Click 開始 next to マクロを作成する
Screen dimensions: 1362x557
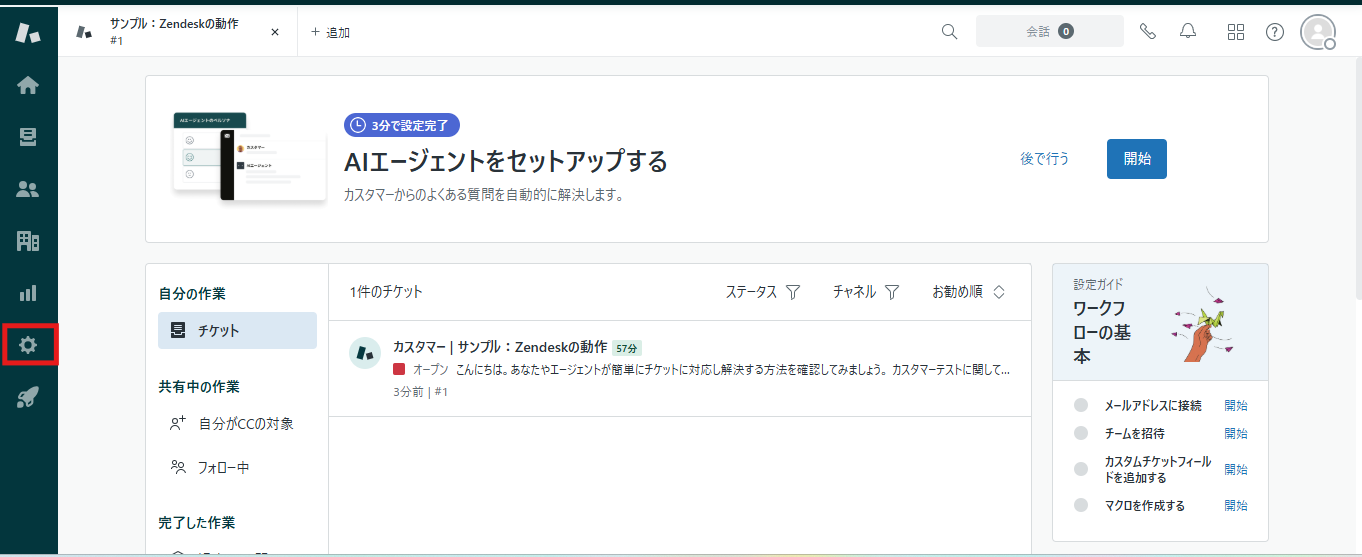pyautogui.click(x=1236, y=506)
